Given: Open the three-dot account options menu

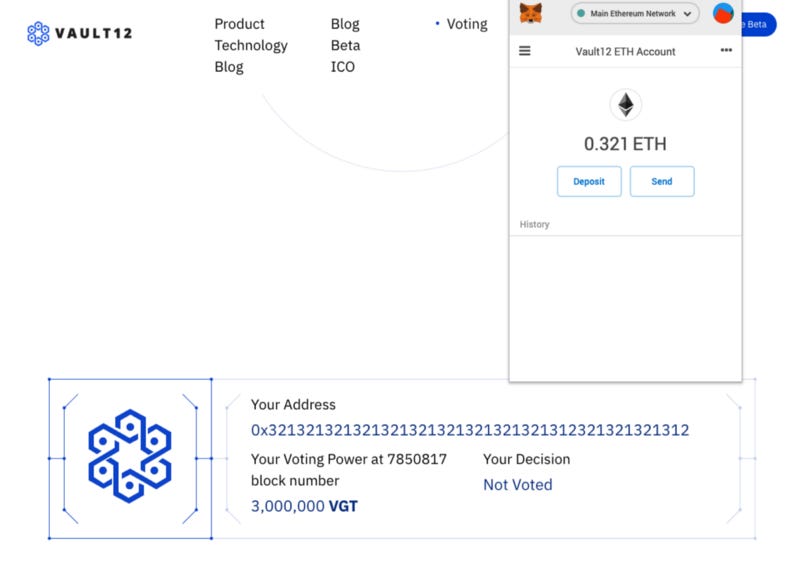Looking at the screenshot, I should pos(726,50).
